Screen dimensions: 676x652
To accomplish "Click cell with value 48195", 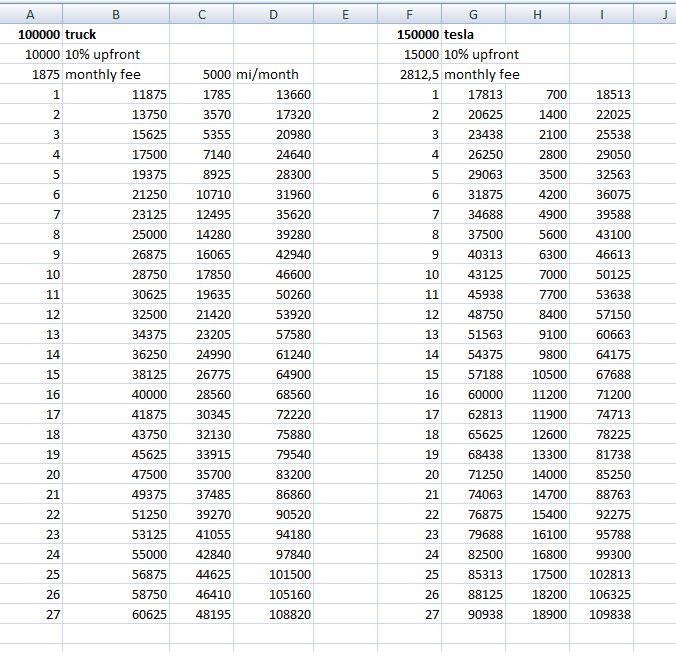I will point(201,614).
